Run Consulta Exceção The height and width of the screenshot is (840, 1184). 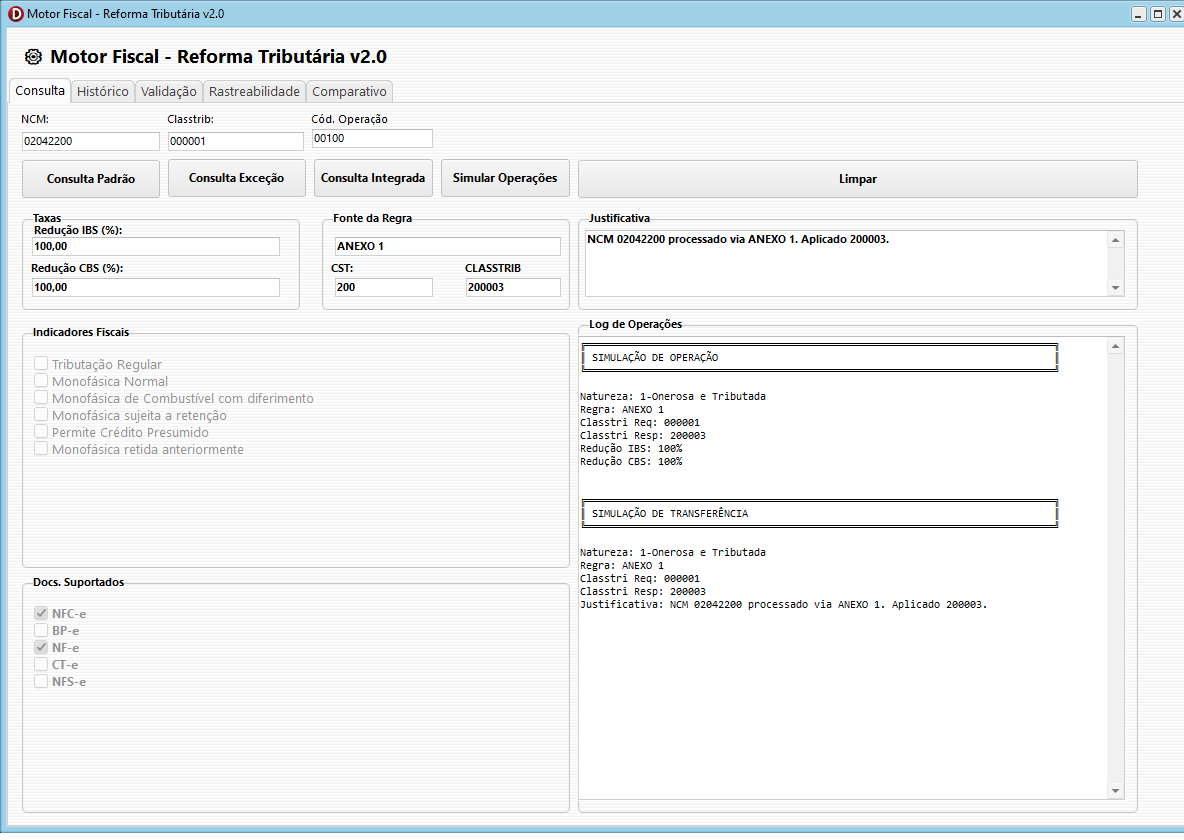pyautogui.click(x=236, y=179)
